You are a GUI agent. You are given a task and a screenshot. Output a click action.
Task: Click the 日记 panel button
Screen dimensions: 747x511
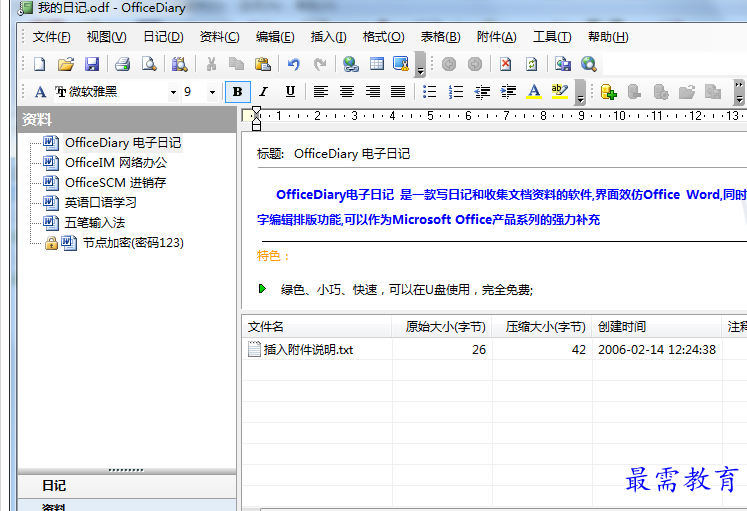[x=54, y=485]
